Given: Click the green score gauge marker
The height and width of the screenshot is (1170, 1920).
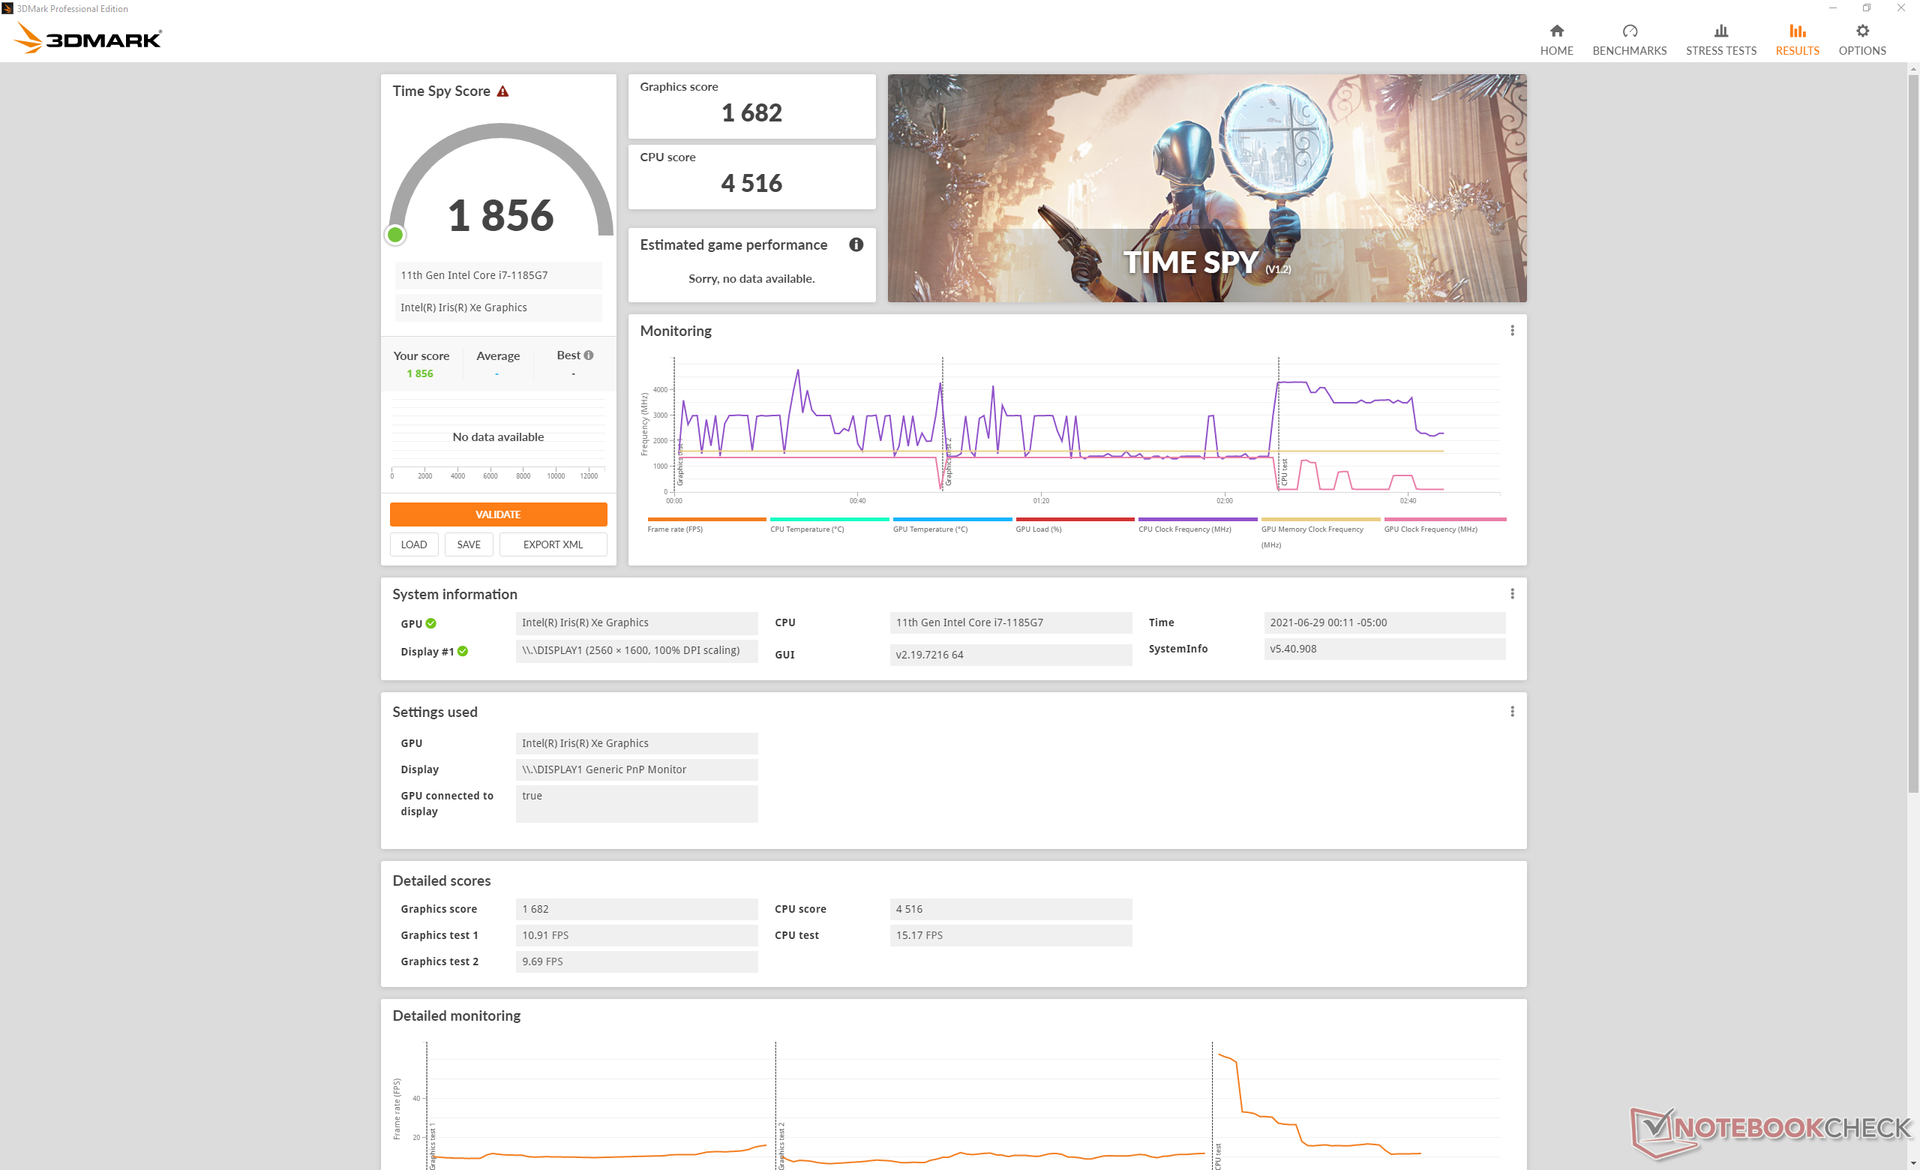Looking at the screenshot, I should coord(395,235).
